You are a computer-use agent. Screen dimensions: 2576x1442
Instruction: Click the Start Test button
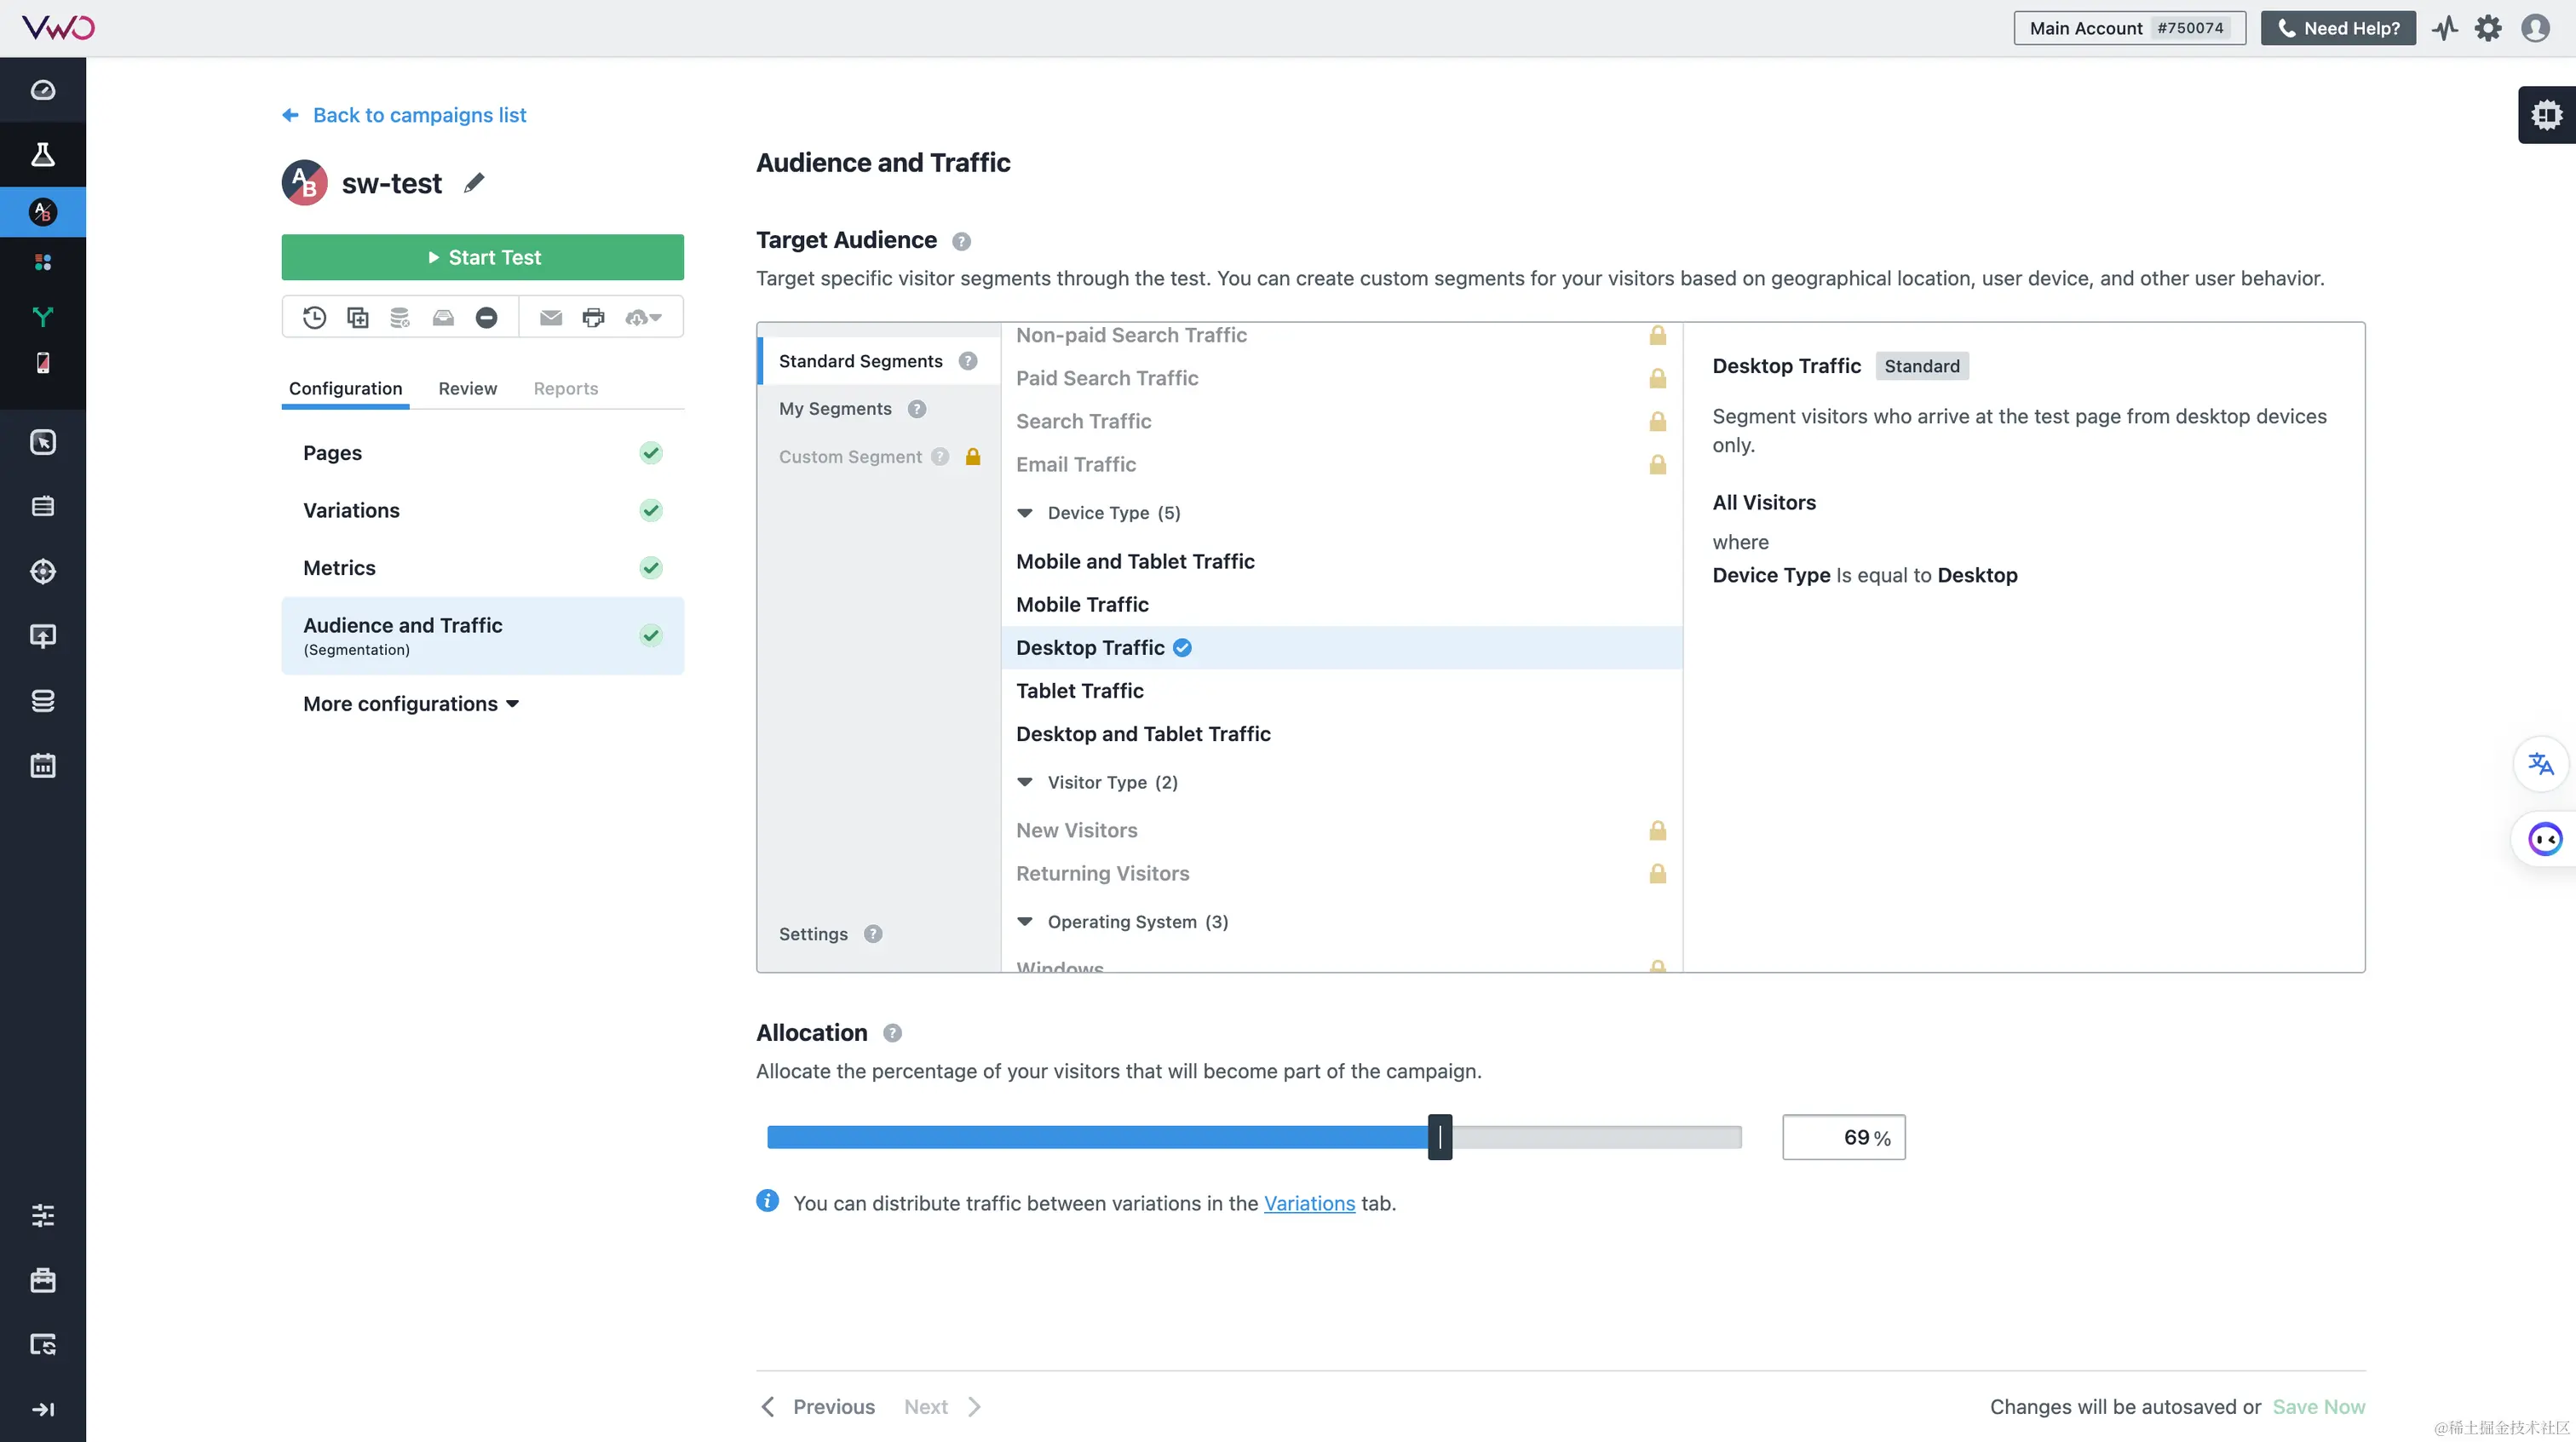pyautogui.click(x=482, y=257)
